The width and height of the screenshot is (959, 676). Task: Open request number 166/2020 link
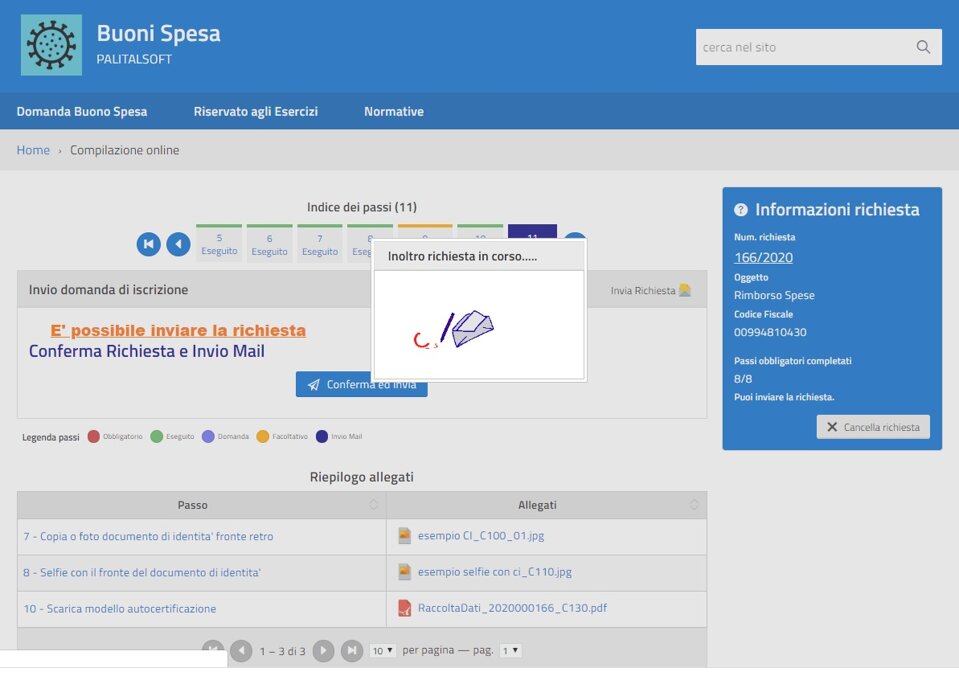(763, 258)
